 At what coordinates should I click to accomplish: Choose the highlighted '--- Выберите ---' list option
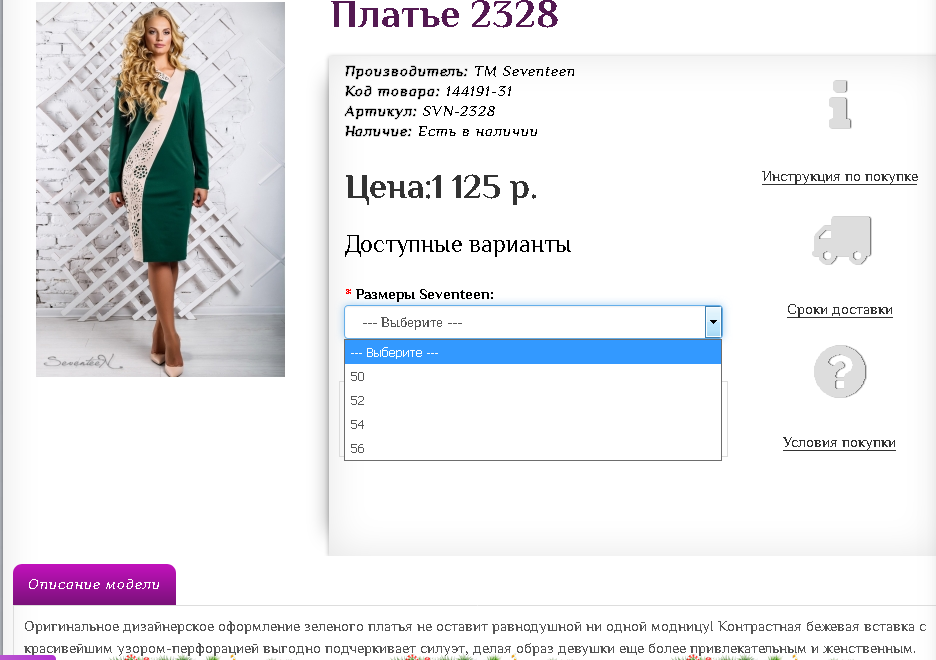click(532, 353)
